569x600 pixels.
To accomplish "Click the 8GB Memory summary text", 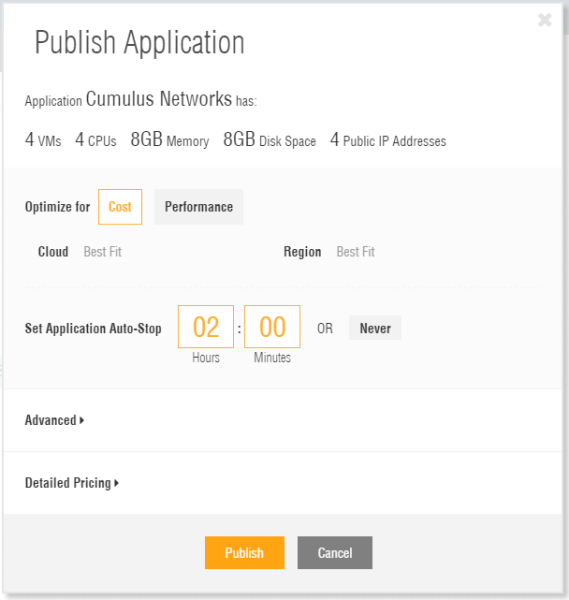I will pyautogui.click(x=170, y=140).
